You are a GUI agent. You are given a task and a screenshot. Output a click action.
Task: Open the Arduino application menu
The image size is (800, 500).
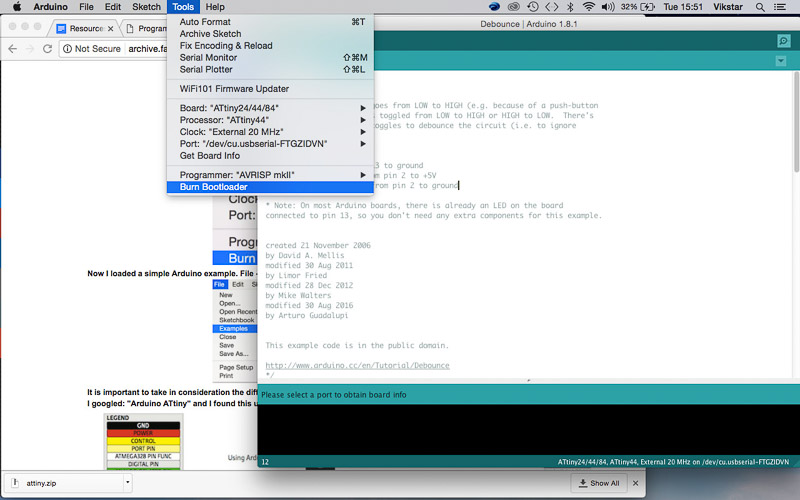pyautogui.click(x=51, y=7)
